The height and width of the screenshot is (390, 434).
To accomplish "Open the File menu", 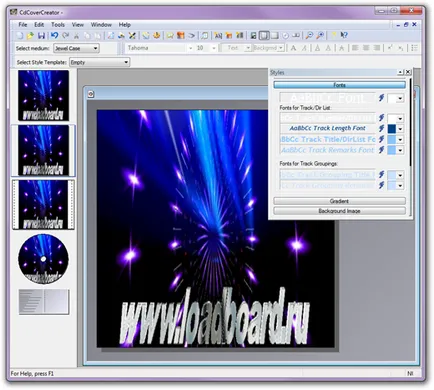I will (23, 25).
